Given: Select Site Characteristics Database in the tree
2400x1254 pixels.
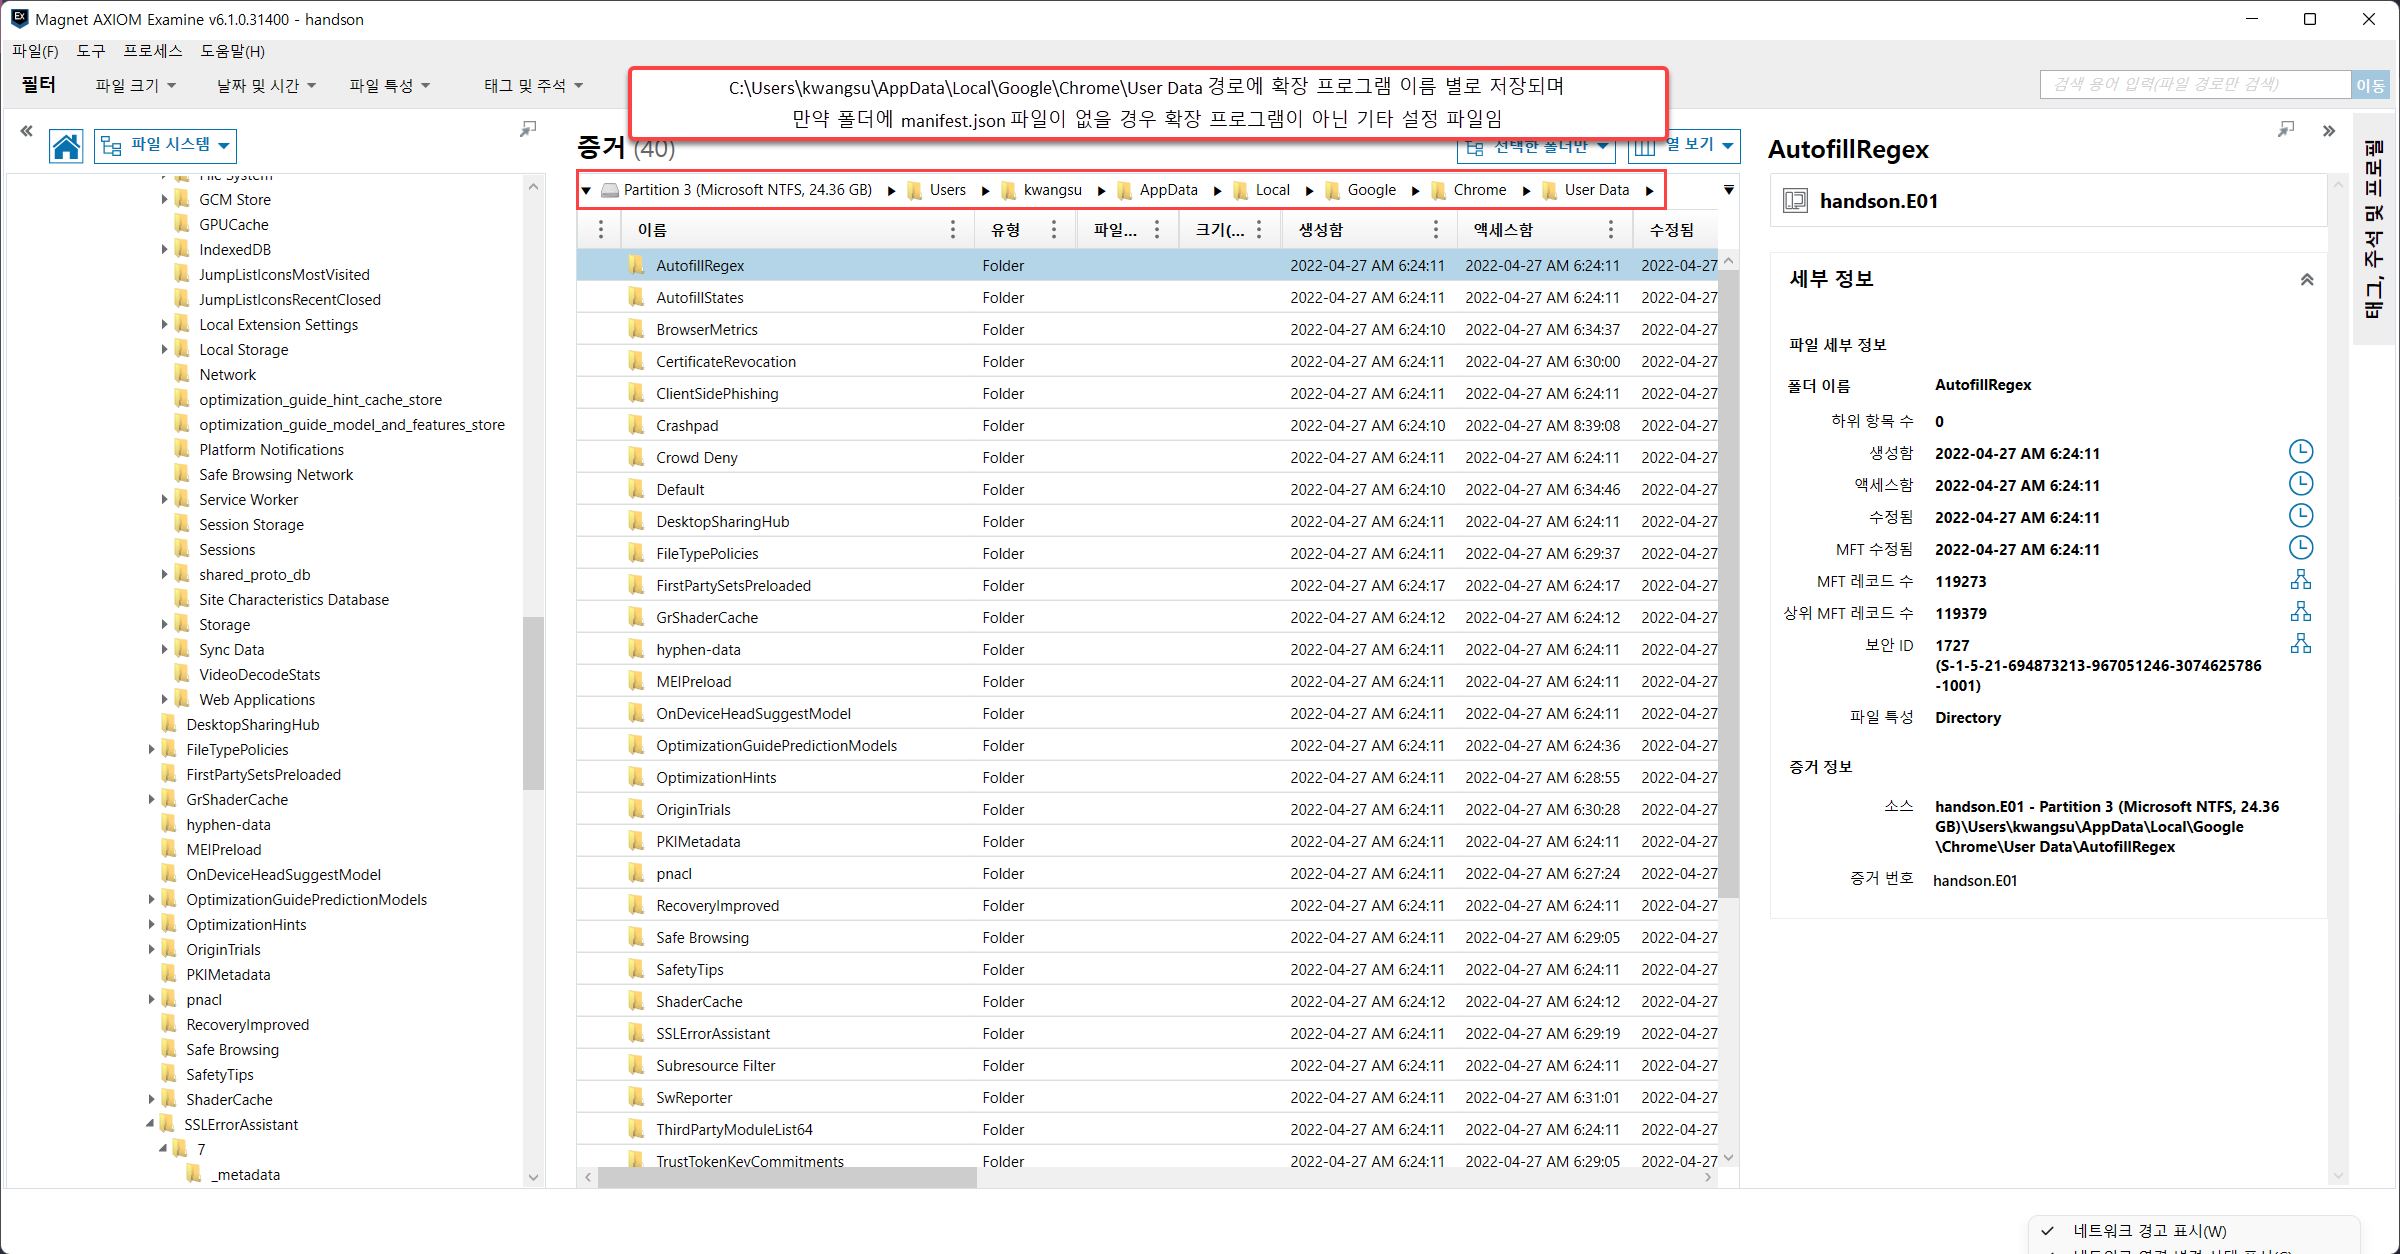Looking at the screenshot, I should 294,599.
